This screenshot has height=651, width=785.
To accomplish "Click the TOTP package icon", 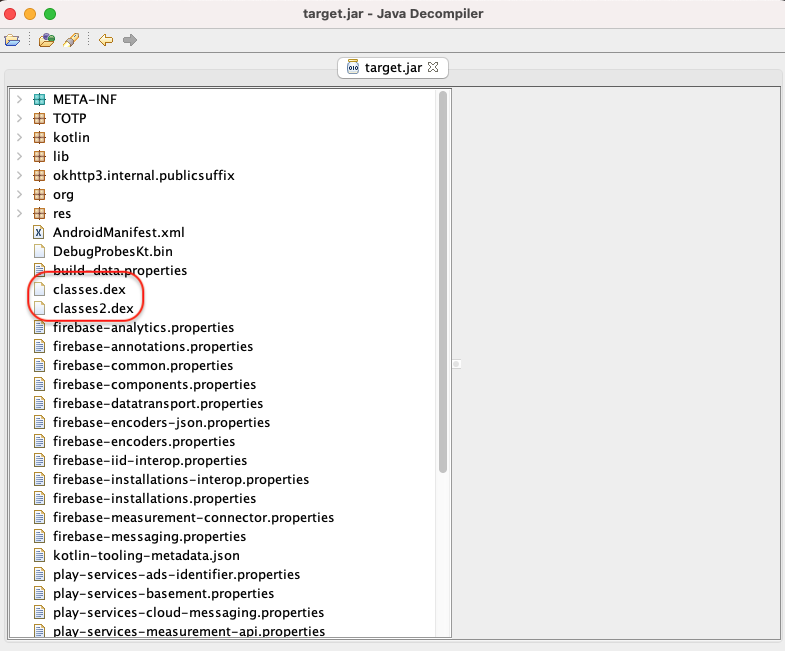I will click(x=39, y=118).
